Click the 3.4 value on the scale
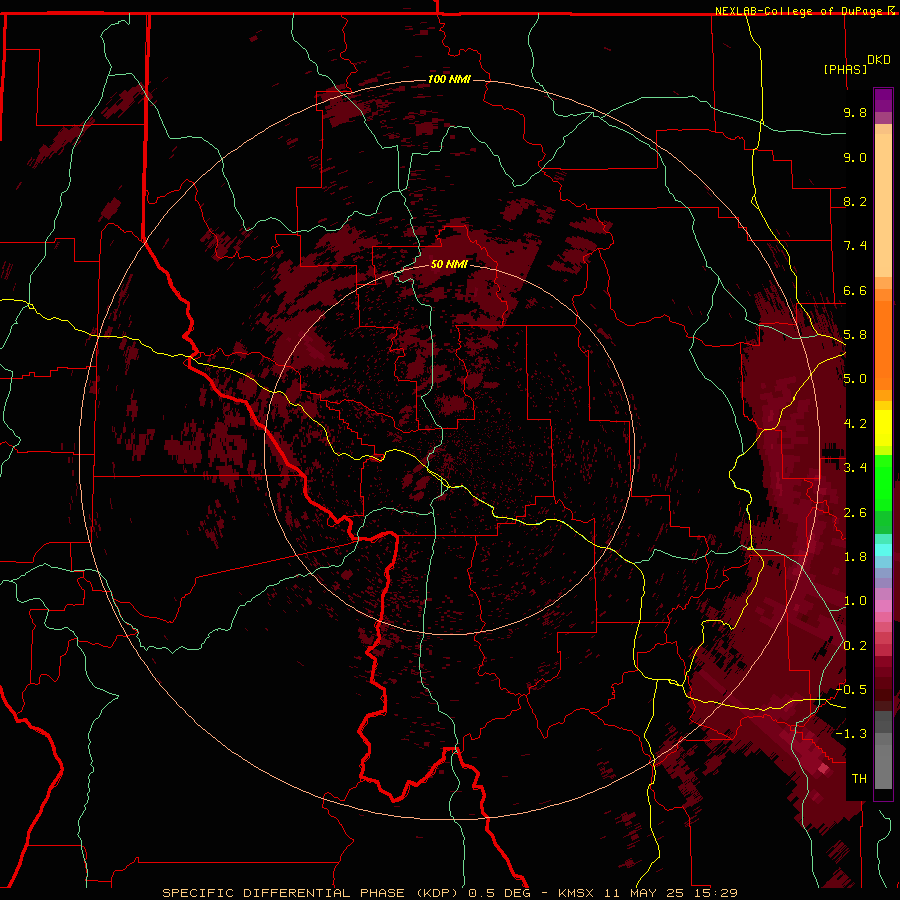This screenshot has width=900, height=900. point(855,468)
